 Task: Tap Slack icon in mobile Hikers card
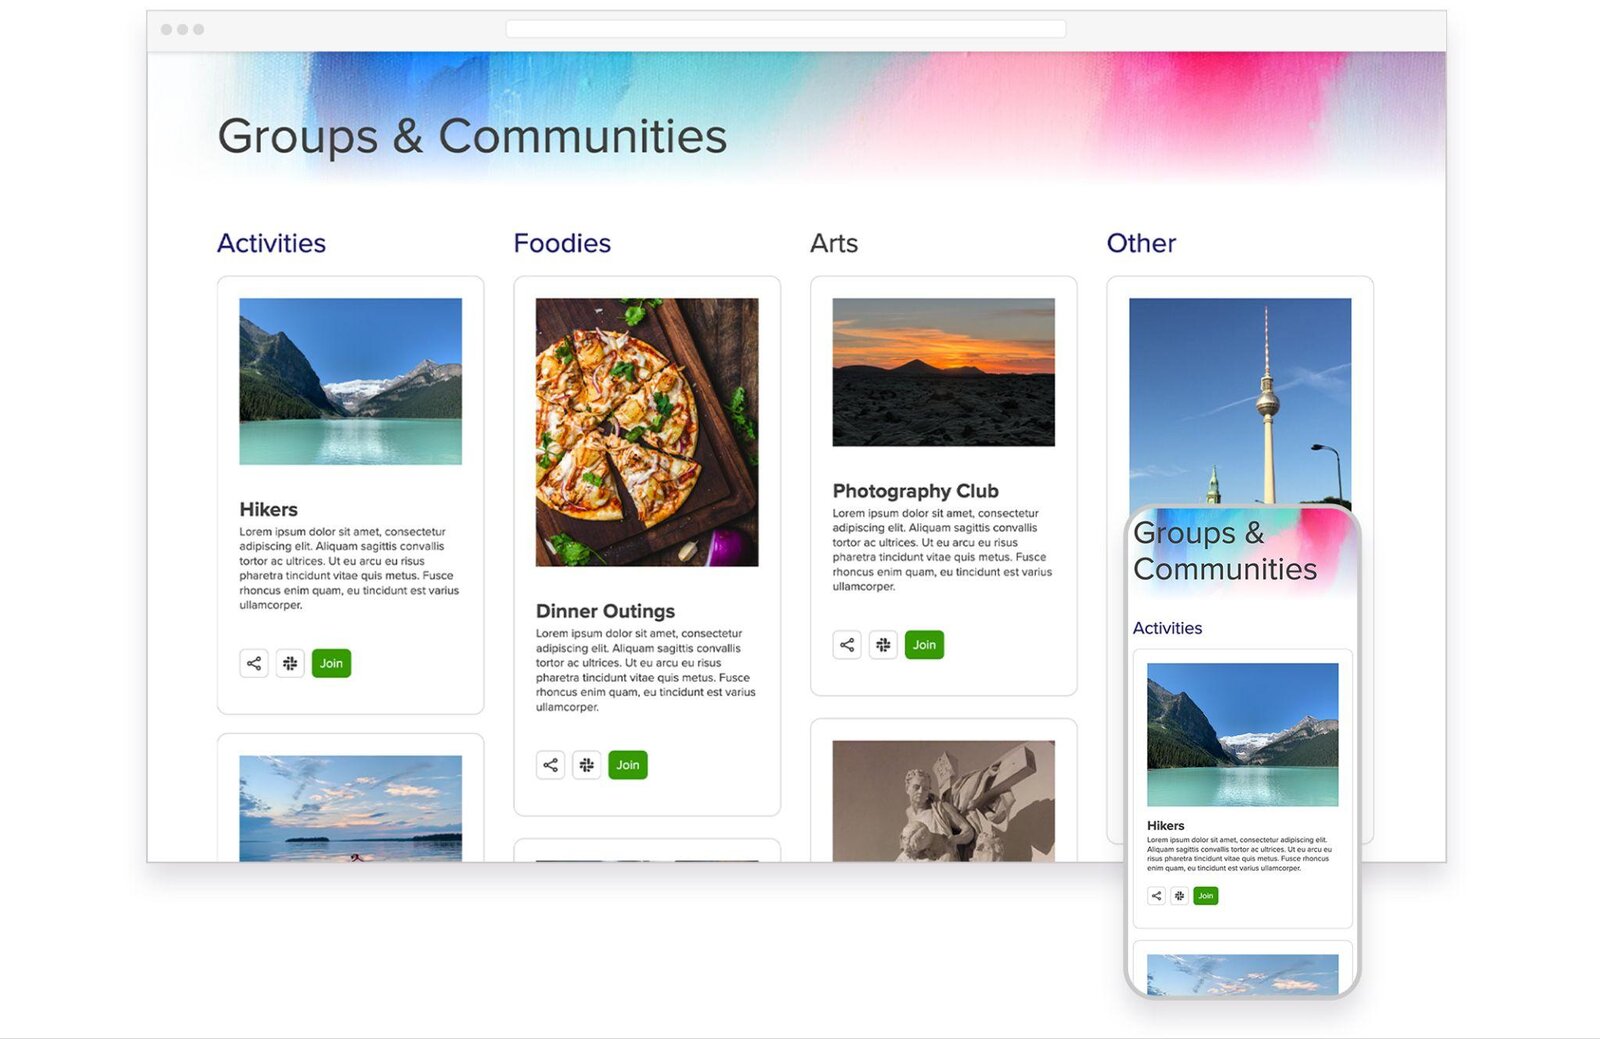click(x=1179, y=896)
